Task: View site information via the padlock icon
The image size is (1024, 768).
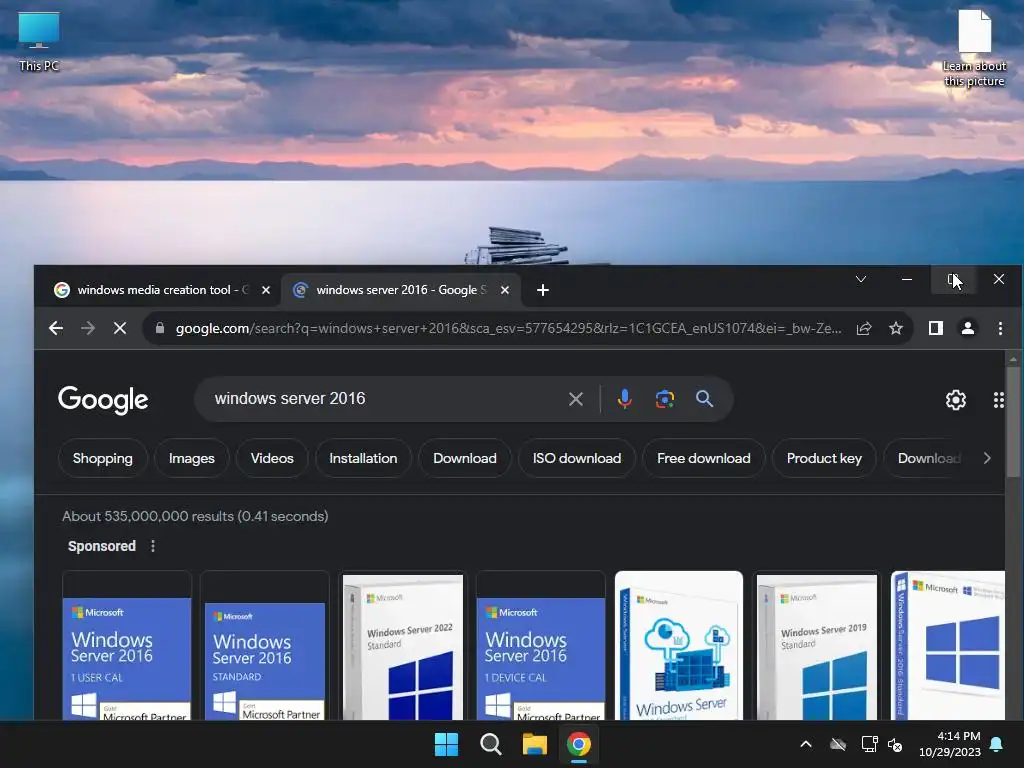Action: [160, 328]
